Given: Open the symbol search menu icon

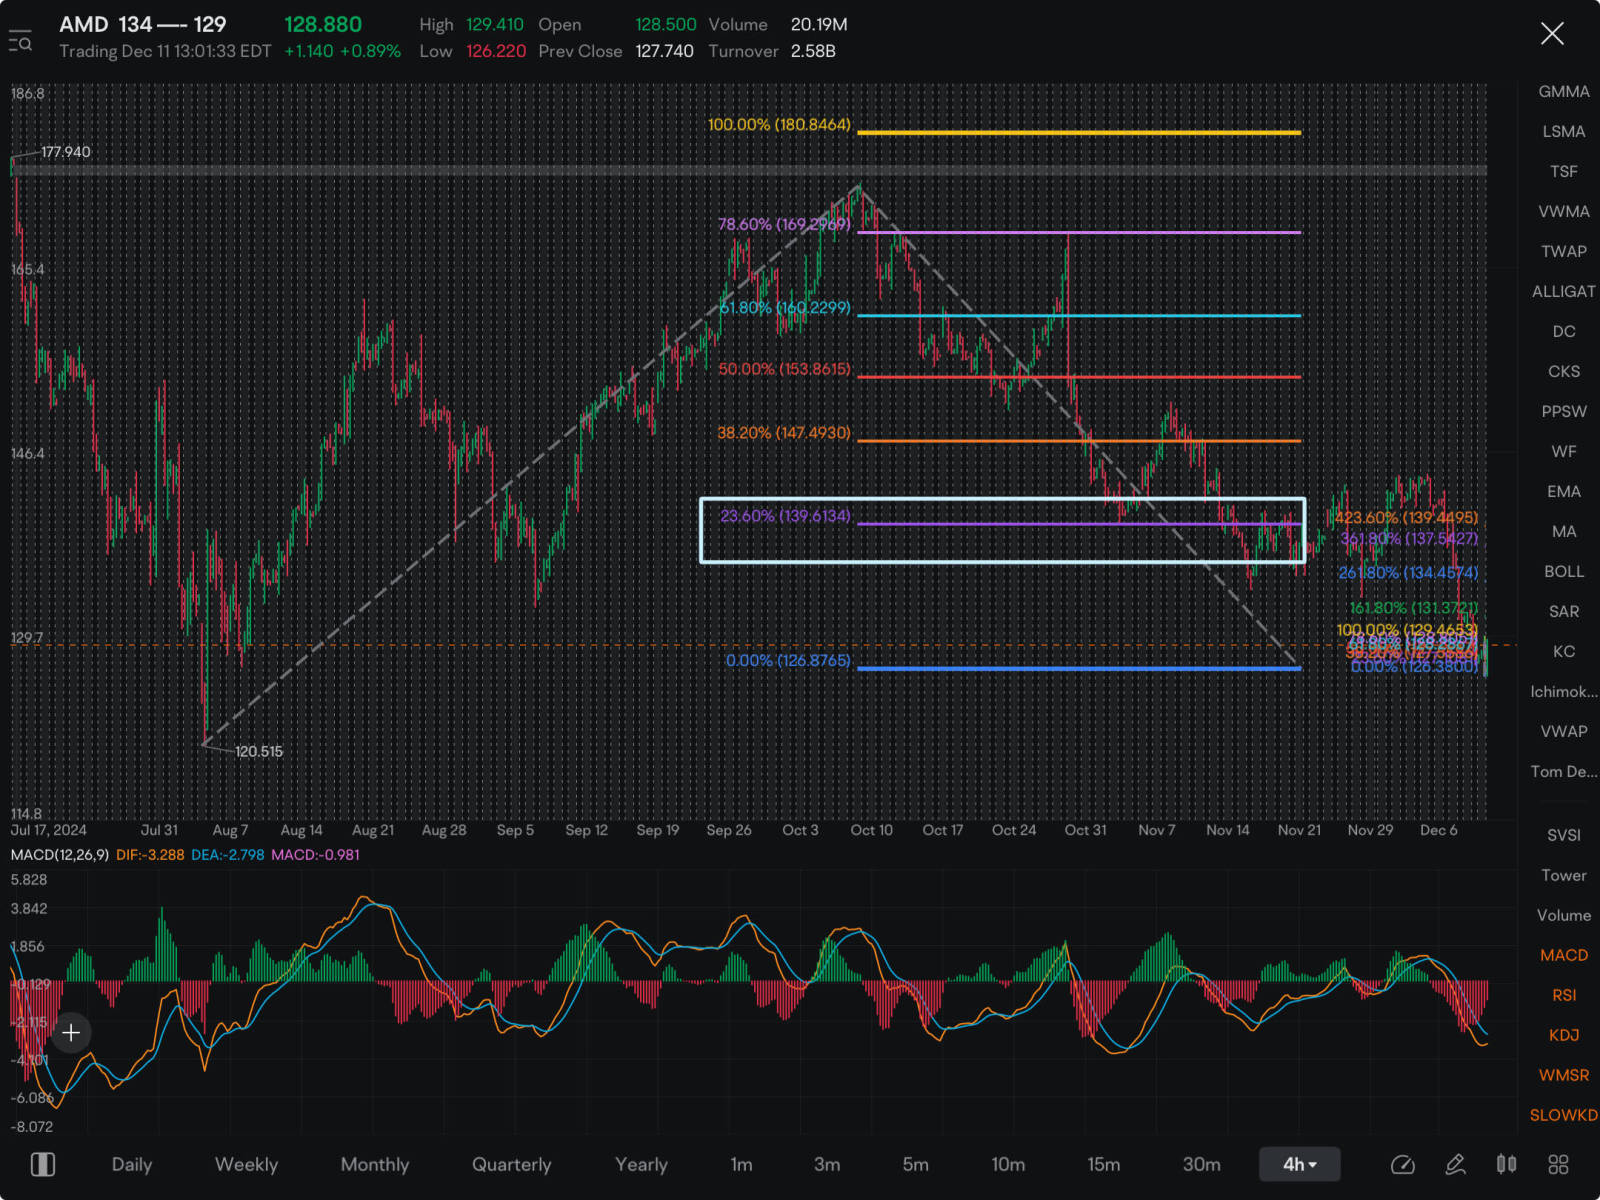Looking at the screenshot, I should click(21, 42).
